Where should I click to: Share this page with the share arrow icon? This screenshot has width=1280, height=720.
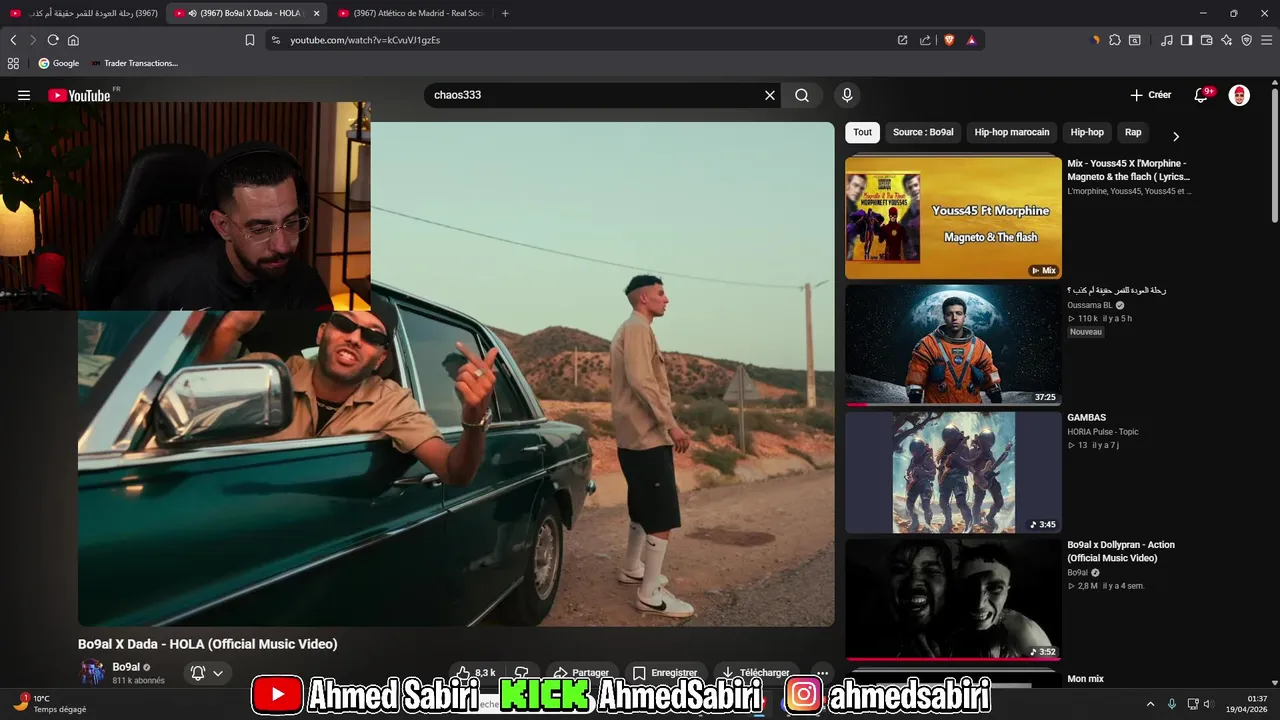[x=924, y=40]
